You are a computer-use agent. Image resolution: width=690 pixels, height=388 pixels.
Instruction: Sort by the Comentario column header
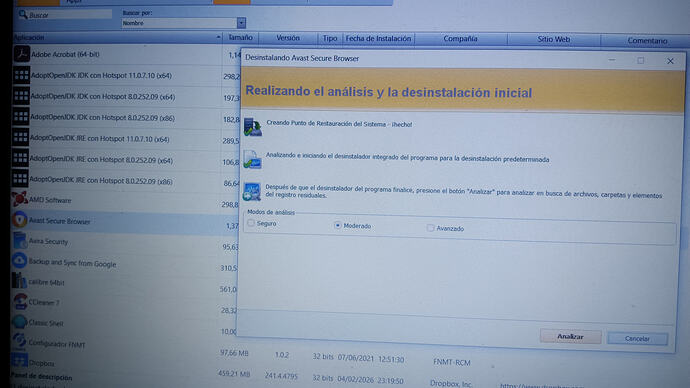647,40
